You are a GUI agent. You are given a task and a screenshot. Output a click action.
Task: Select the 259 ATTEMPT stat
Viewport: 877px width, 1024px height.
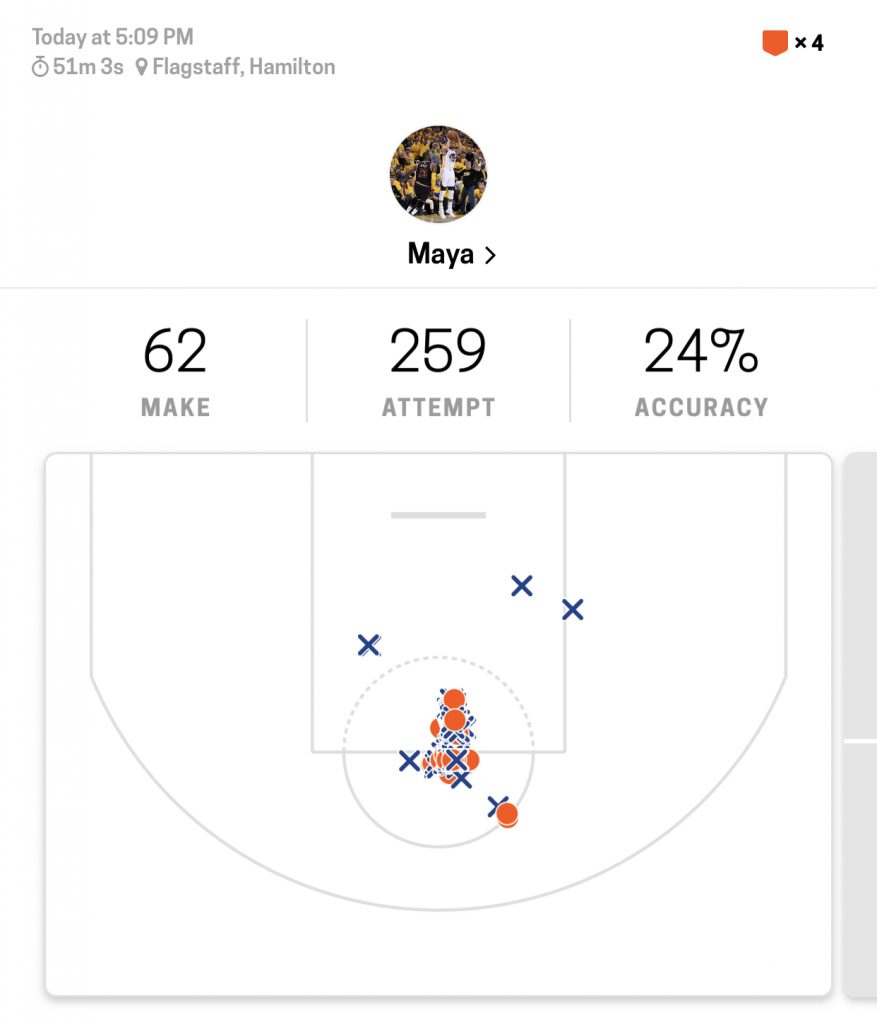pos(438,371)
